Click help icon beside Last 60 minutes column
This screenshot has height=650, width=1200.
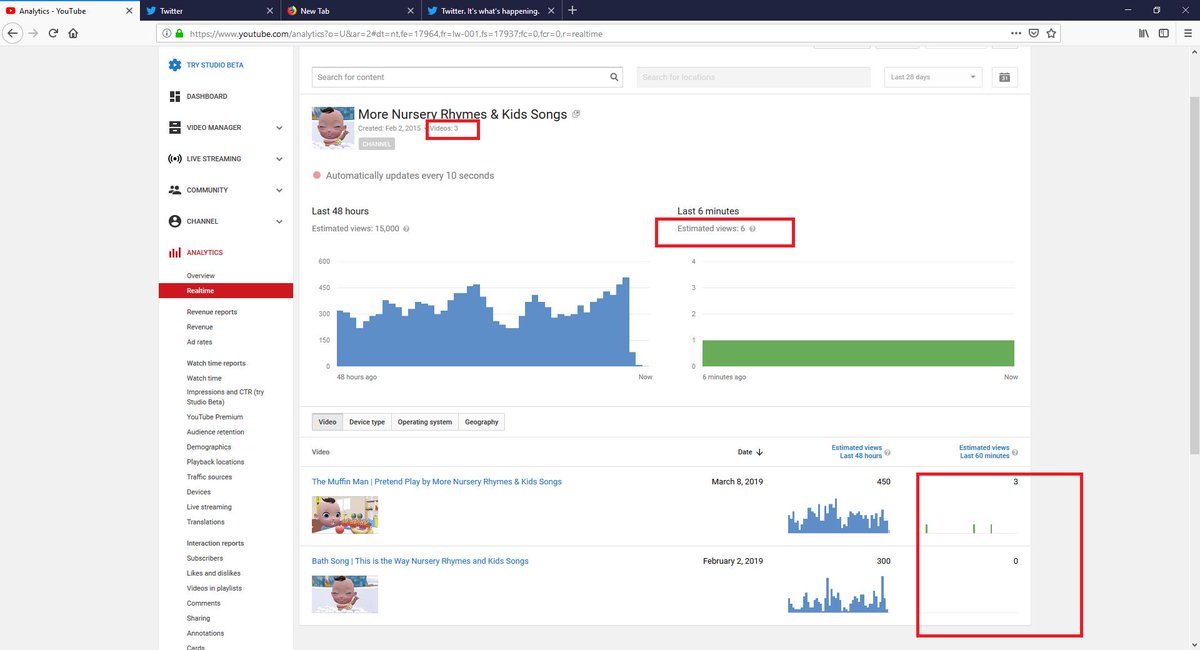pyautogui.click(x=1015, y=452)
